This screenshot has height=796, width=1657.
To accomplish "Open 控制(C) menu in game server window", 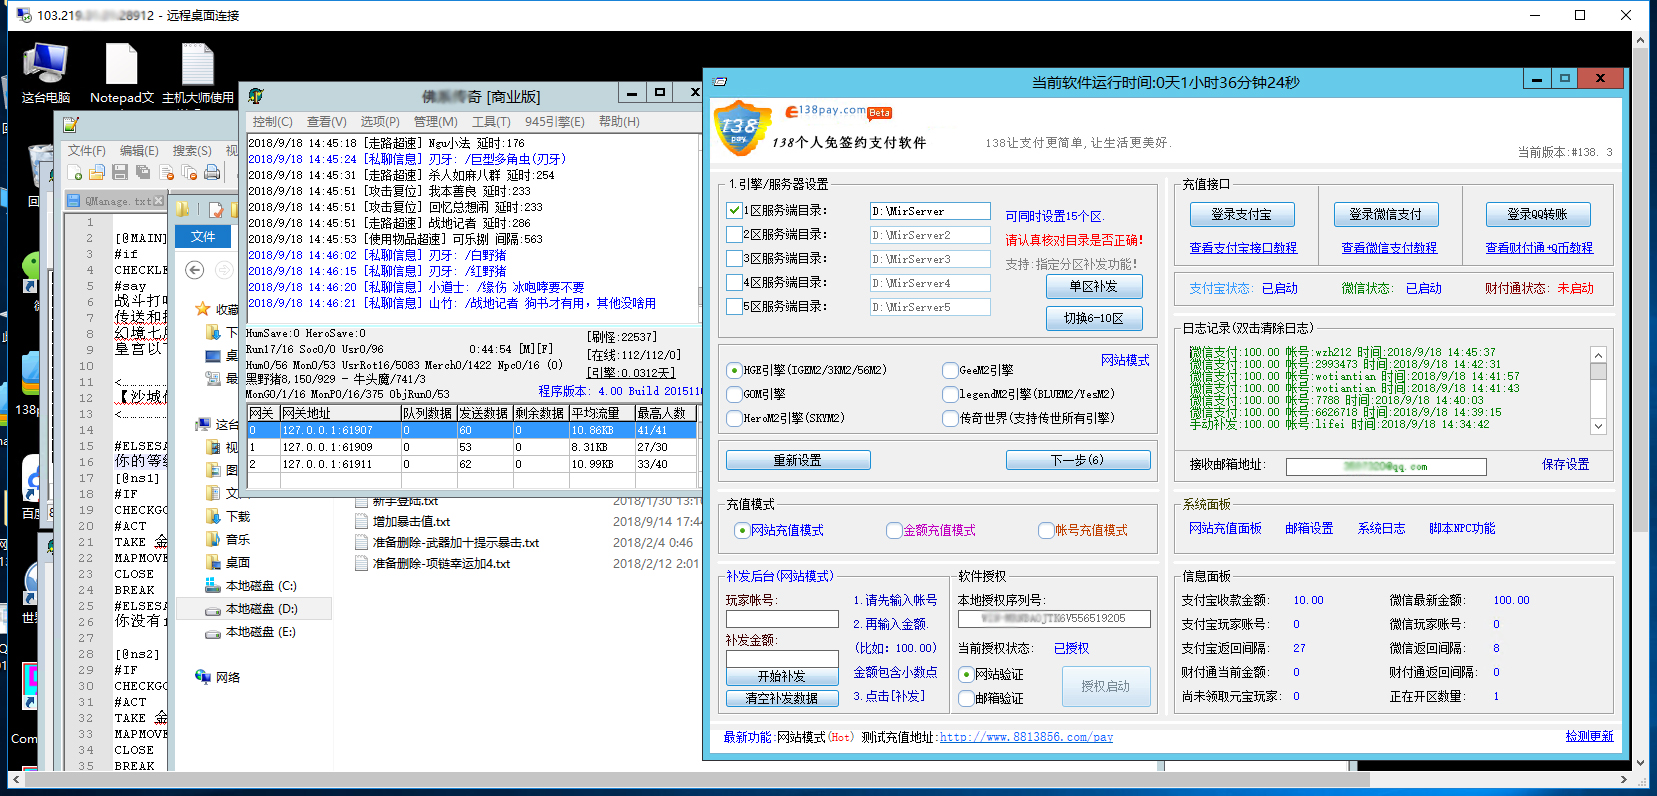I will click(273, 121).
